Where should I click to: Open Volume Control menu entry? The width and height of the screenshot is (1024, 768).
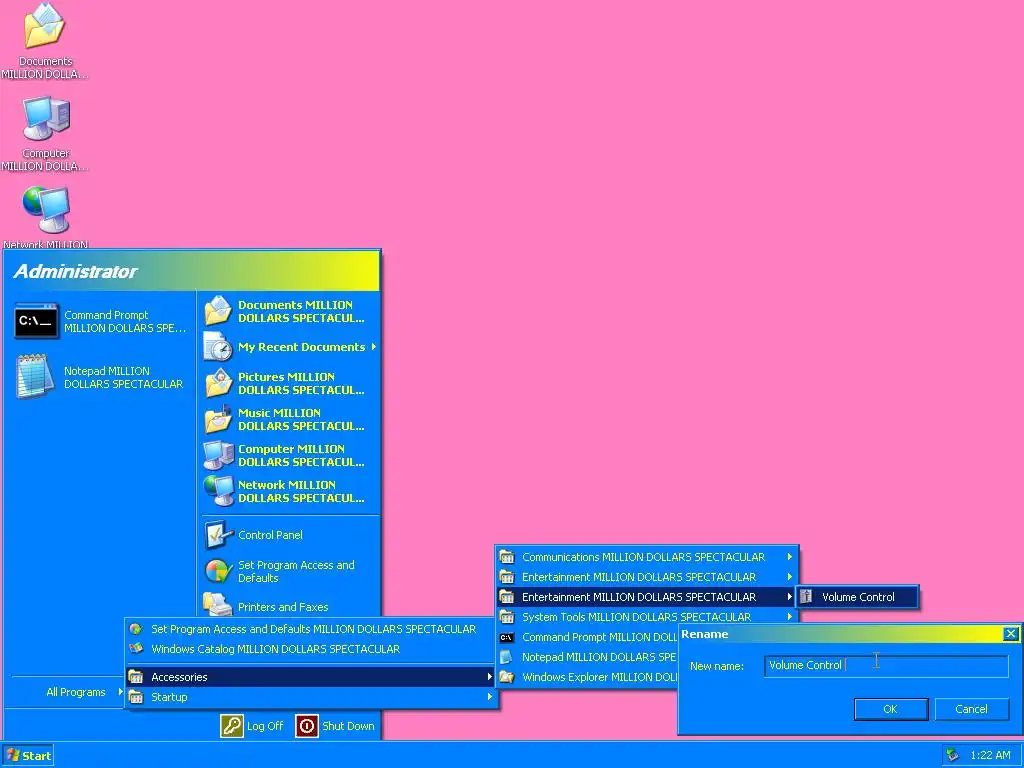point(858,596)
